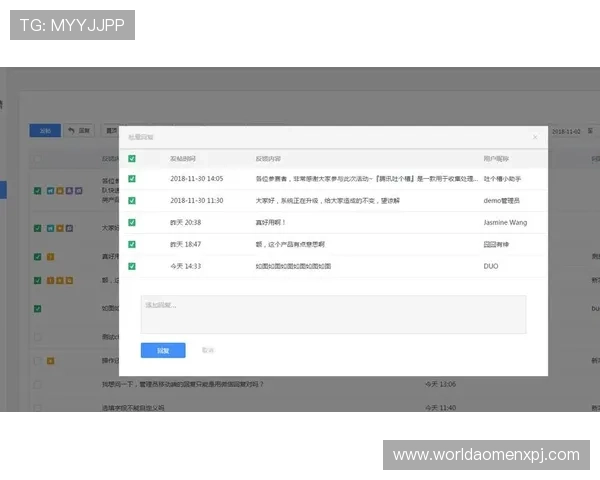Cancel the dialog via 取消 link
Screen dimensions: 600x480
pos(208,350)
